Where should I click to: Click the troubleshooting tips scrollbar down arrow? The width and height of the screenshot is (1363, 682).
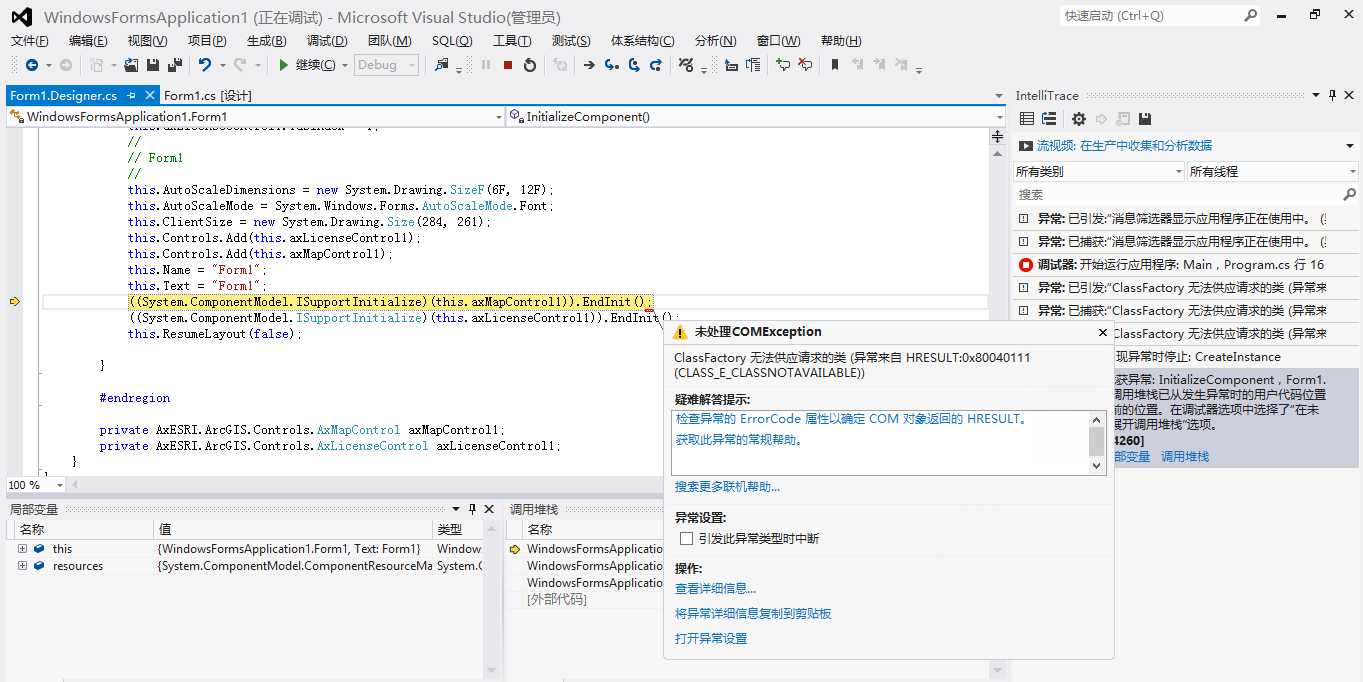coord(1097,465)
